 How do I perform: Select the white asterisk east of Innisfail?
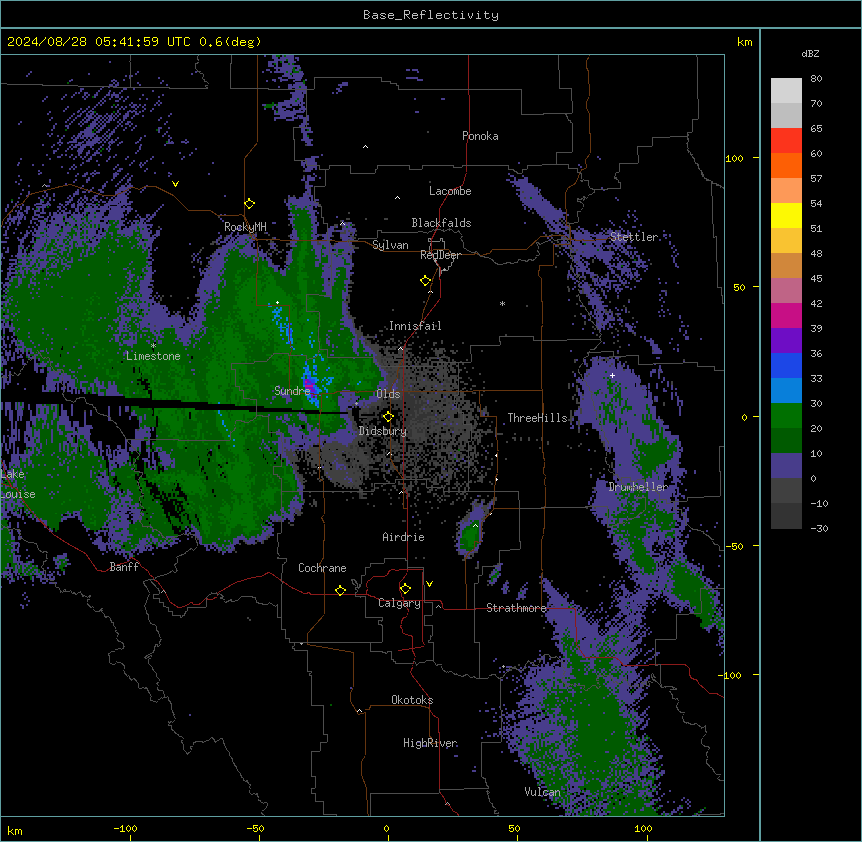coord(502,303)
